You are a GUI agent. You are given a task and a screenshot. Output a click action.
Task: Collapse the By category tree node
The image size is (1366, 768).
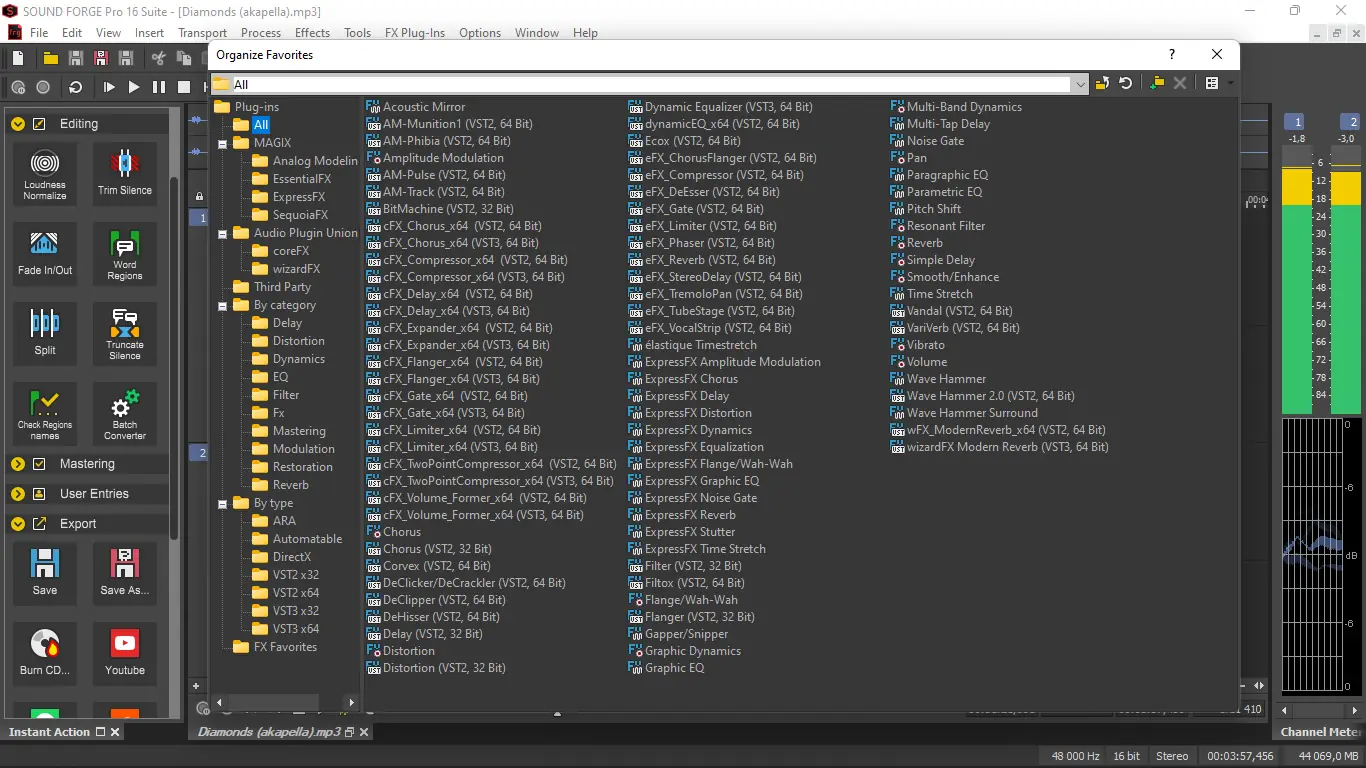point(222,306)
